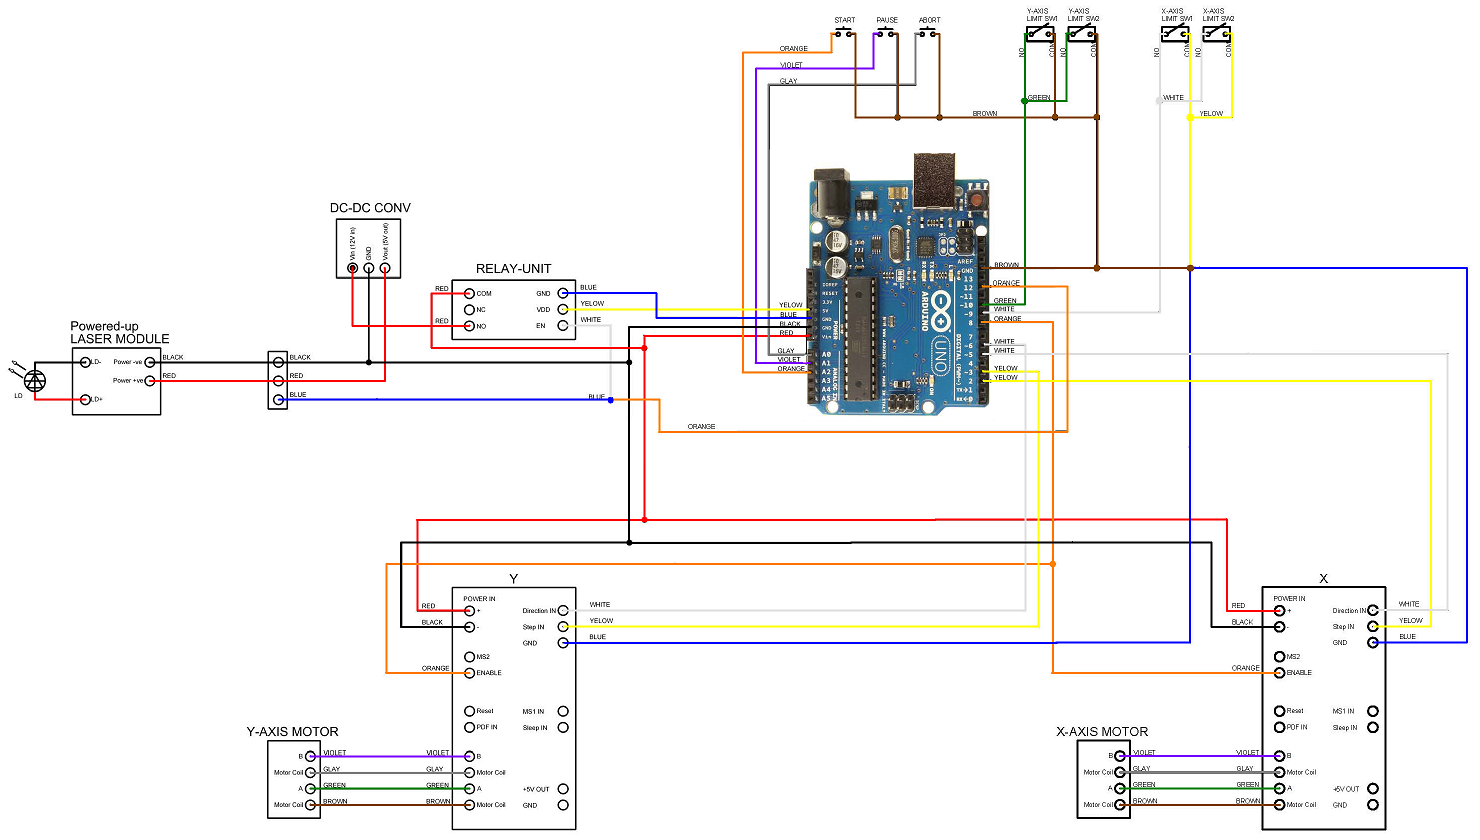Click Y driver's MS2 terminal
The height and width of the screenshot is (840, 1480).
(469, 657)
